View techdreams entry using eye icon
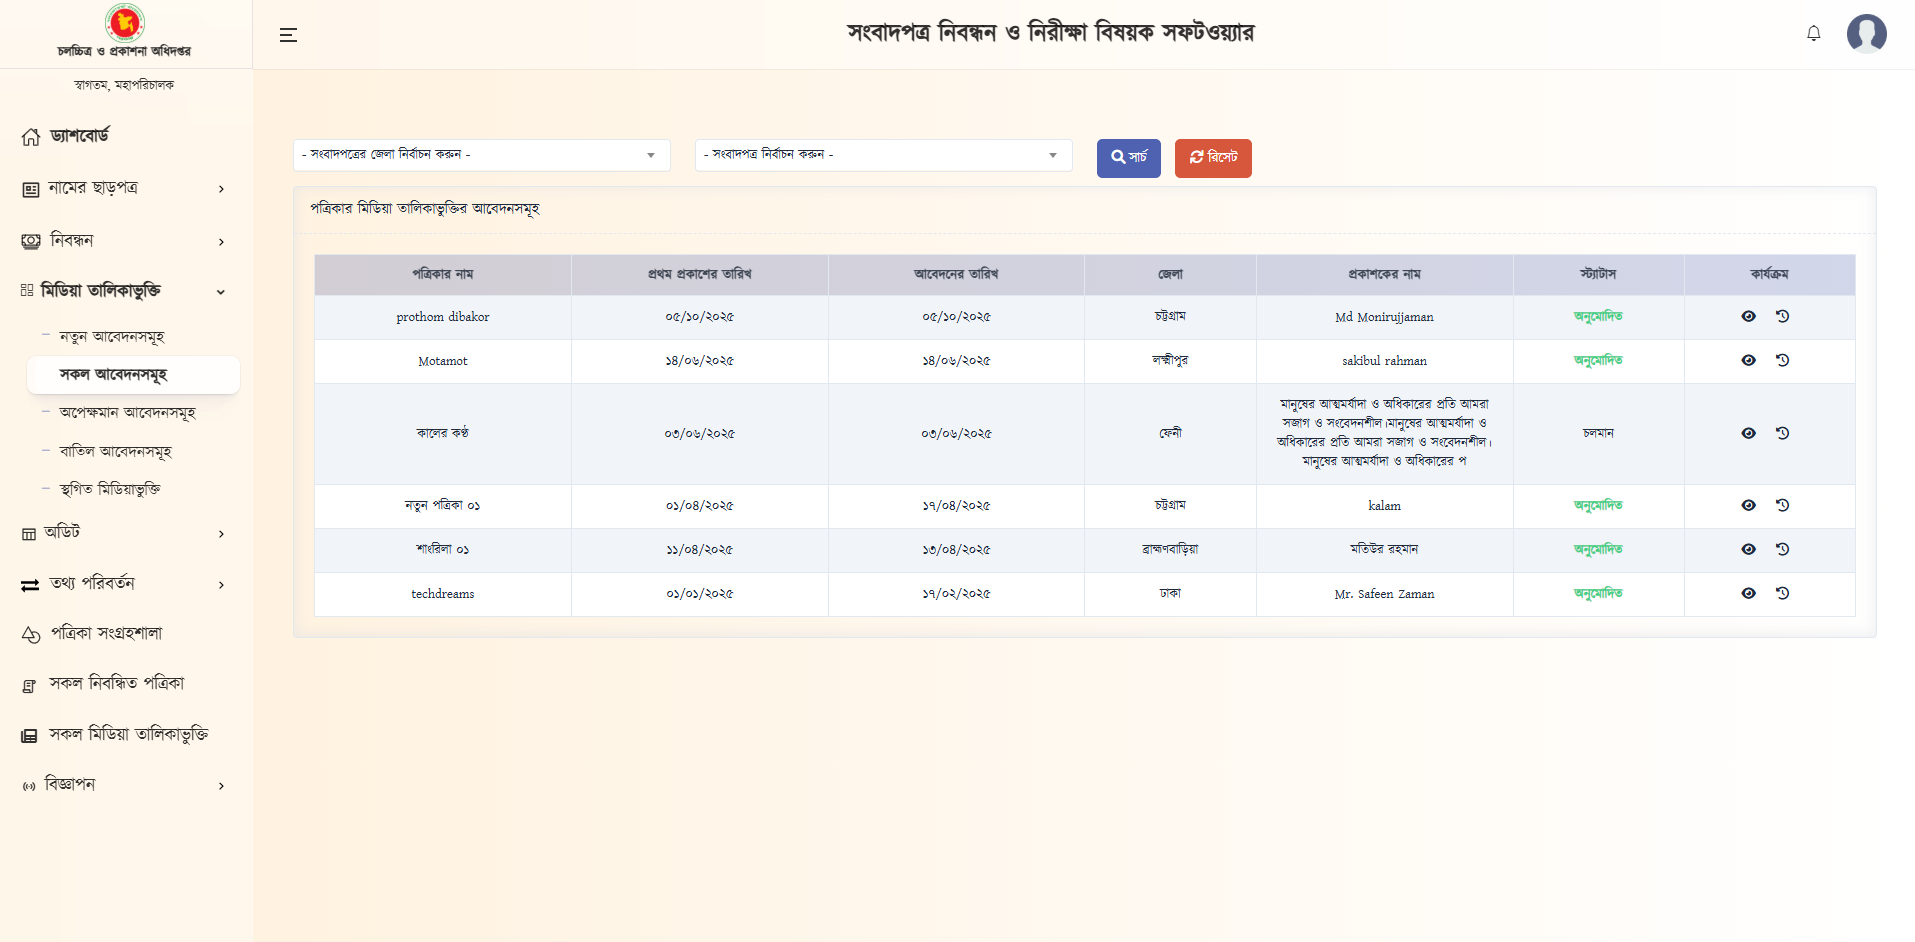 1748,593
